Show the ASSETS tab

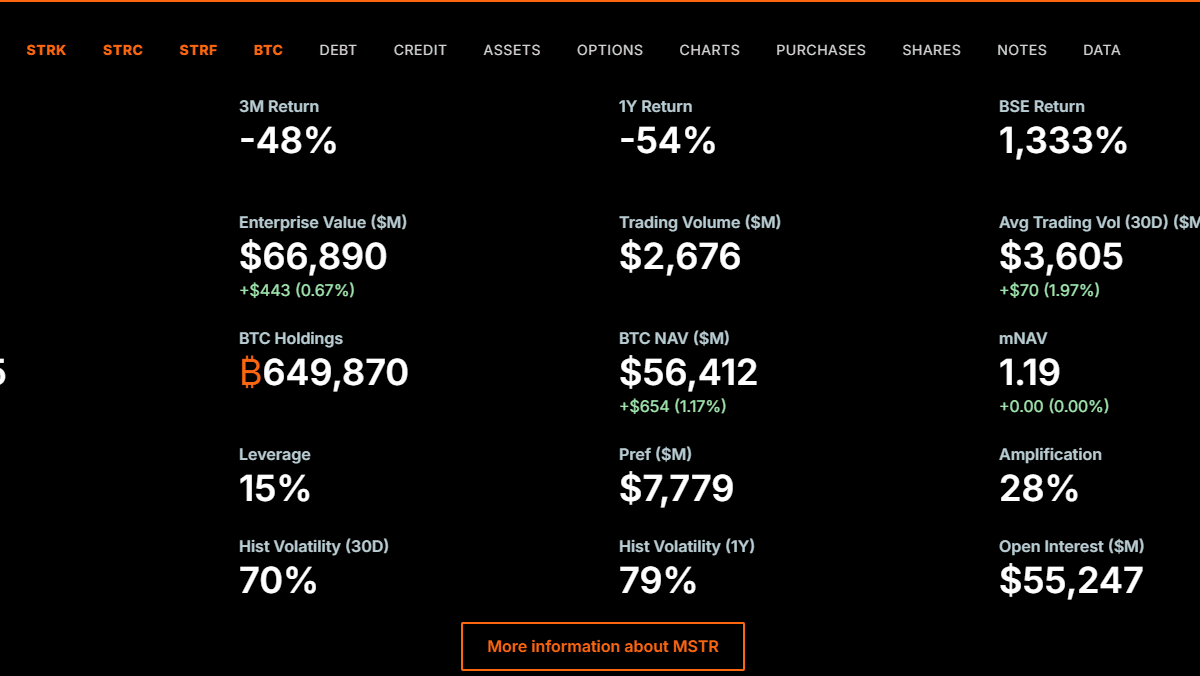pyautogui.click(x=512, y=50)
